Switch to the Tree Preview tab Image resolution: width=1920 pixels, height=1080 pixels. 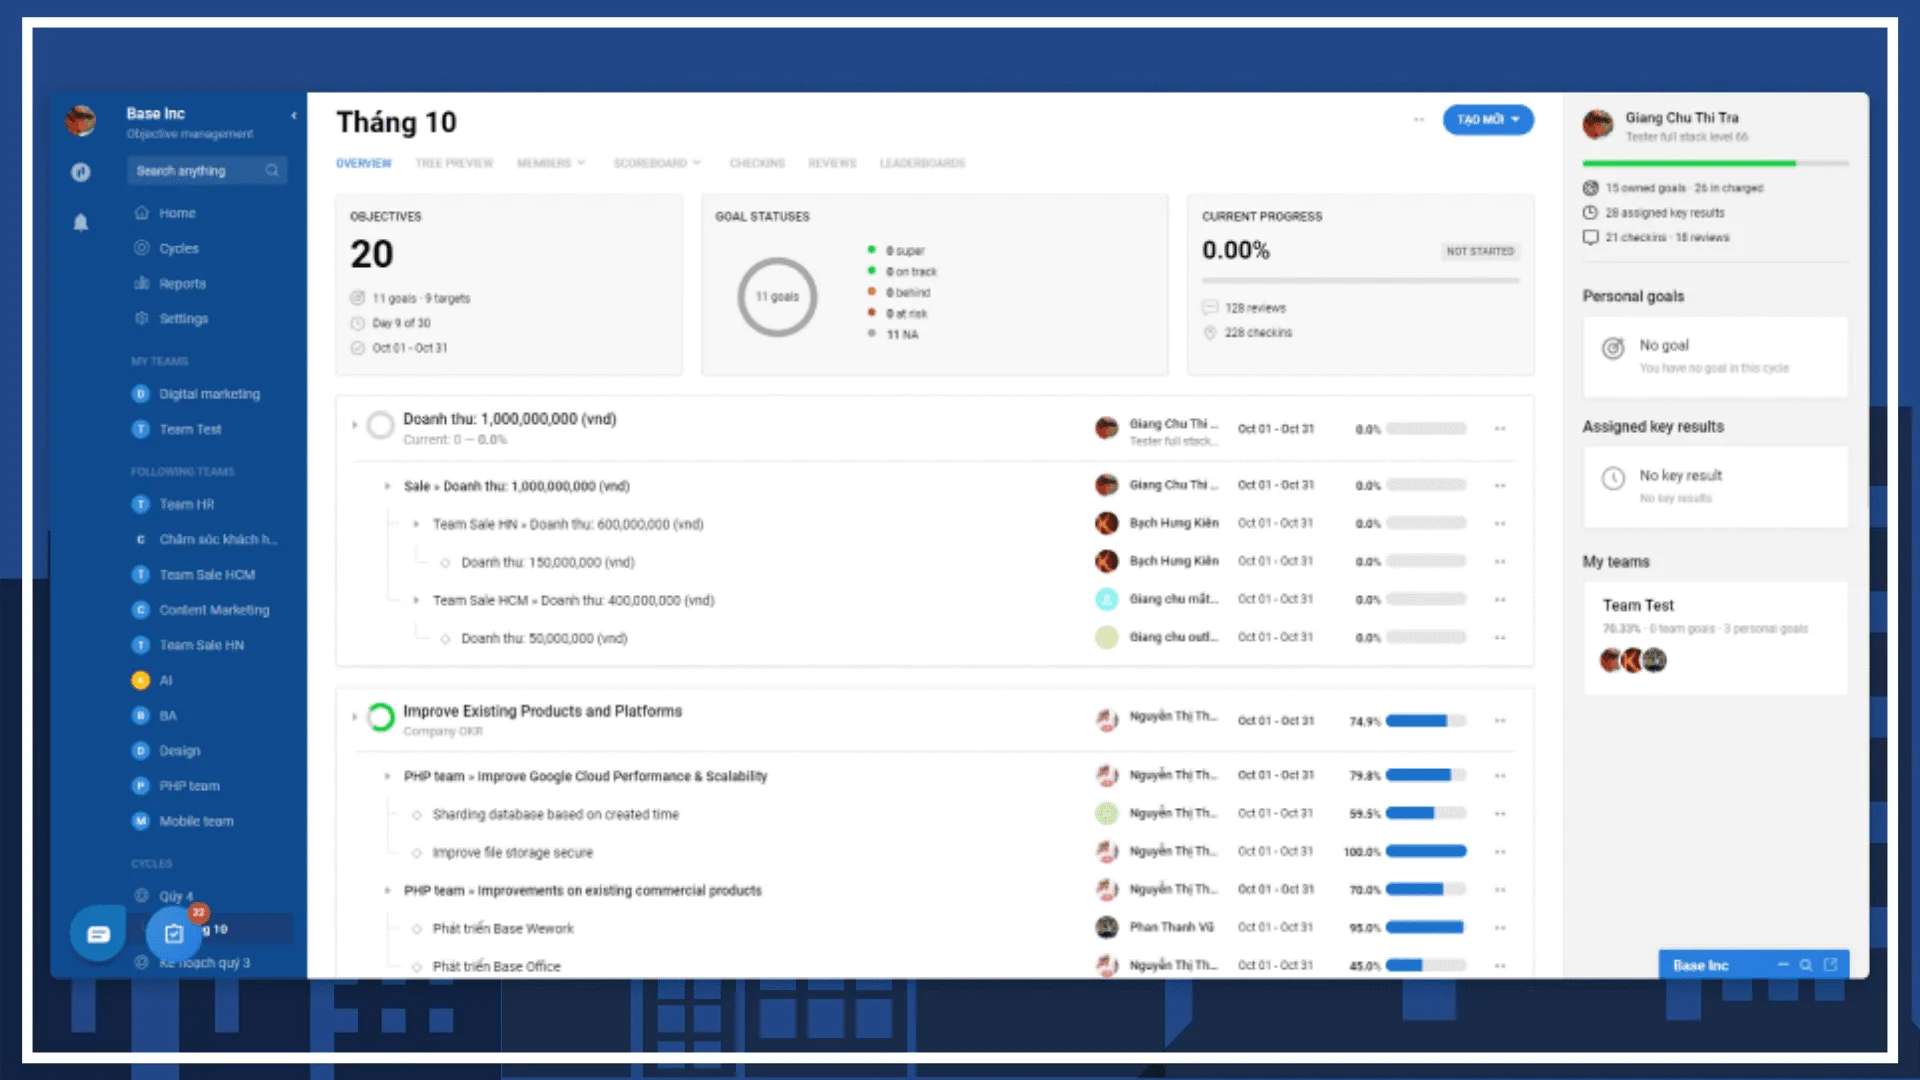(454, 163)
